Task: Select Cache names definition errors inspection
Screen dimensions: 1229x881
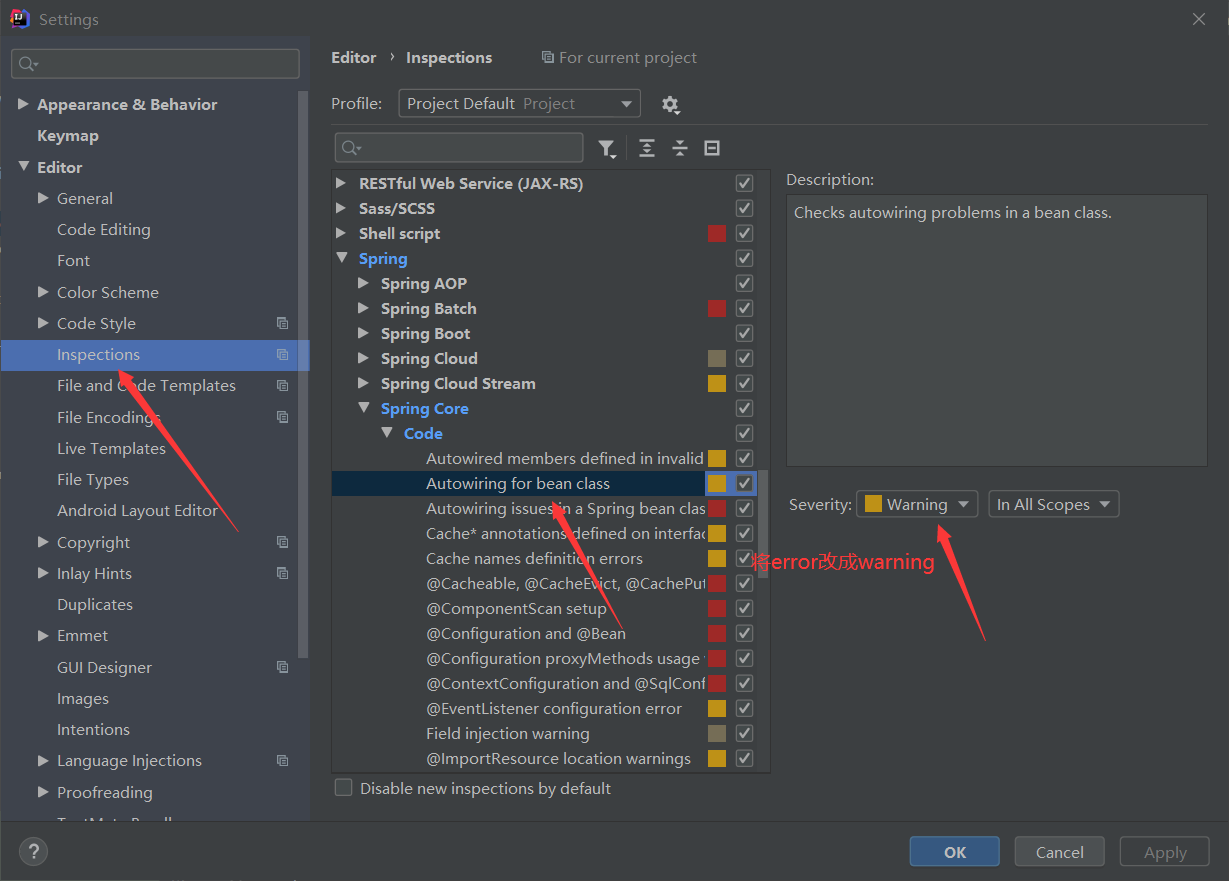Action: click(534, 558)
